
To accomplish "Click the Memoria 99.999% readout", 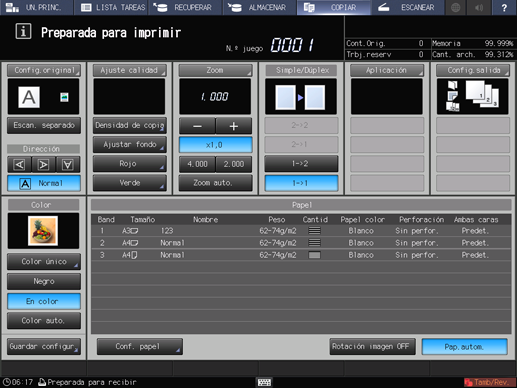I will point(472,43).
